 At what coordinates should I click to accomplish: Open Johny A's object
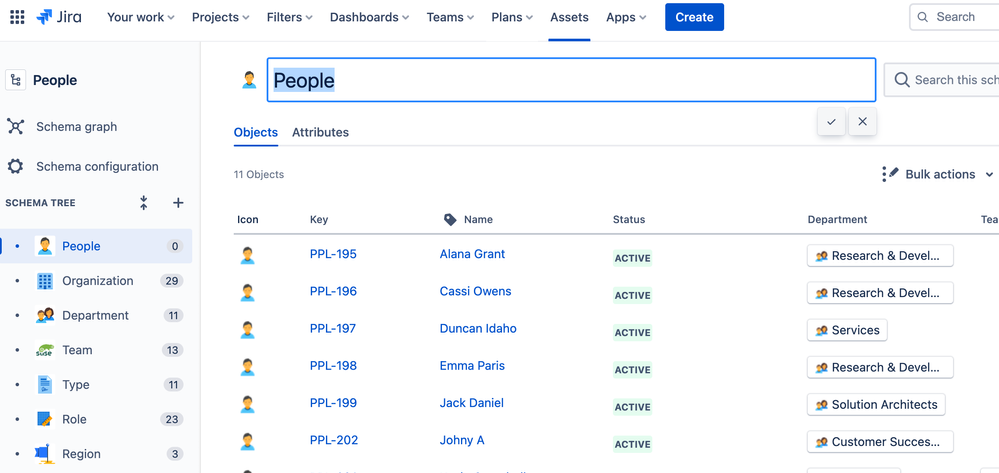tap(462, 440)
